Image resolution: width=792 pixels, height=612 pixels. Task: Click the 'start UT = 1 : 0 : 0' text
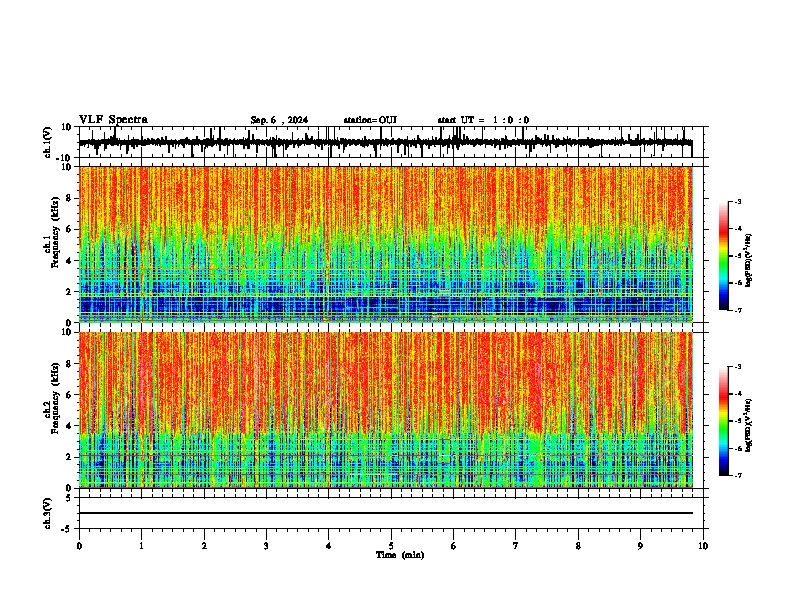point(483,120)
